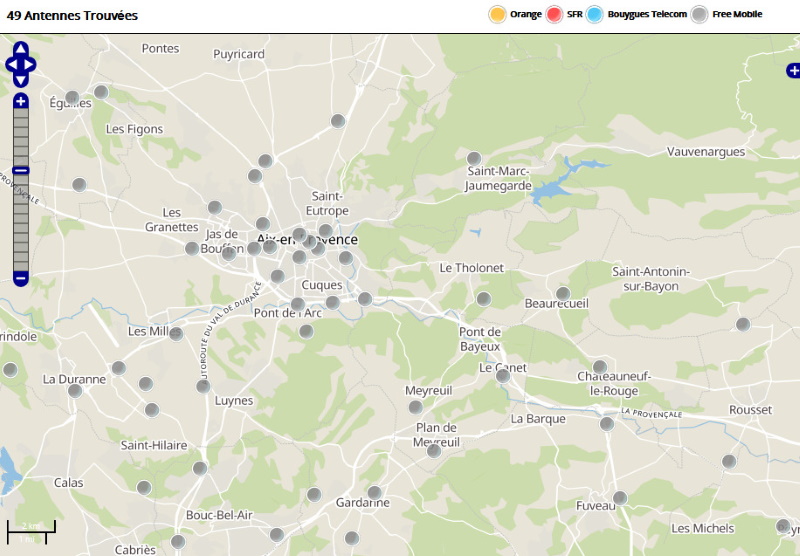Expand the layer switcher plus at right edge
The height and width of the screenshot is (556, 800).
793,70
